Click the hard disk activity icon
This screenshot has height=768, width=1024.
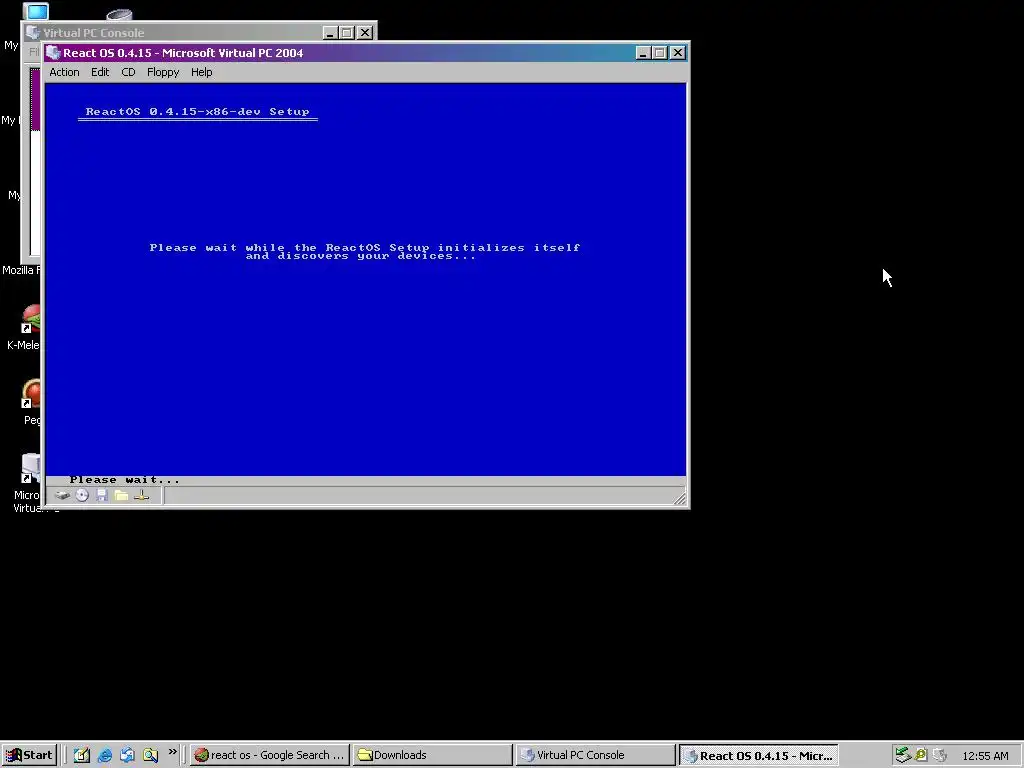click(62, 496)
